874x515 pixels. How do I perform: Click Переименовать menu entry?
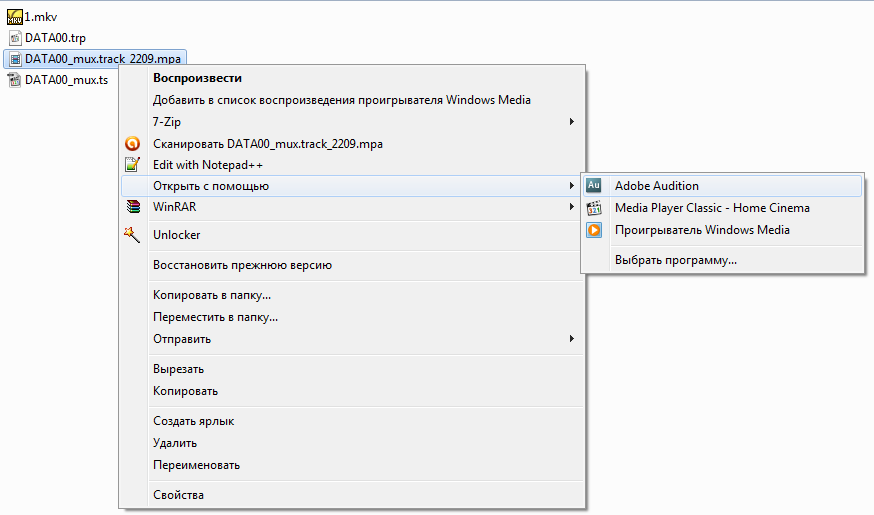coord(196,465)
